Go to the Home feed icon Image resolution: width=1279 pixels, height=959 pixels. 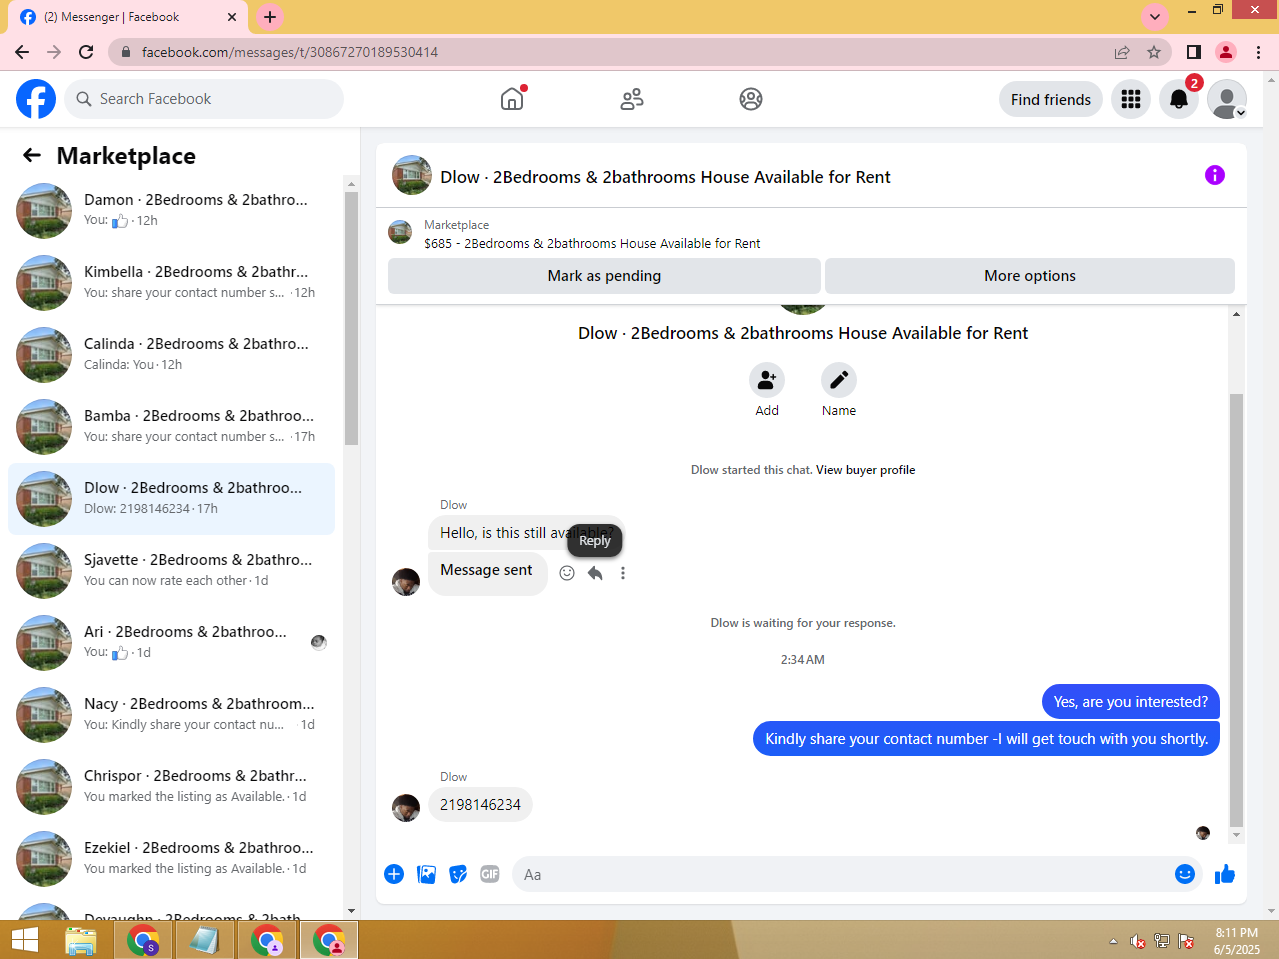click(x=512, y=99)
